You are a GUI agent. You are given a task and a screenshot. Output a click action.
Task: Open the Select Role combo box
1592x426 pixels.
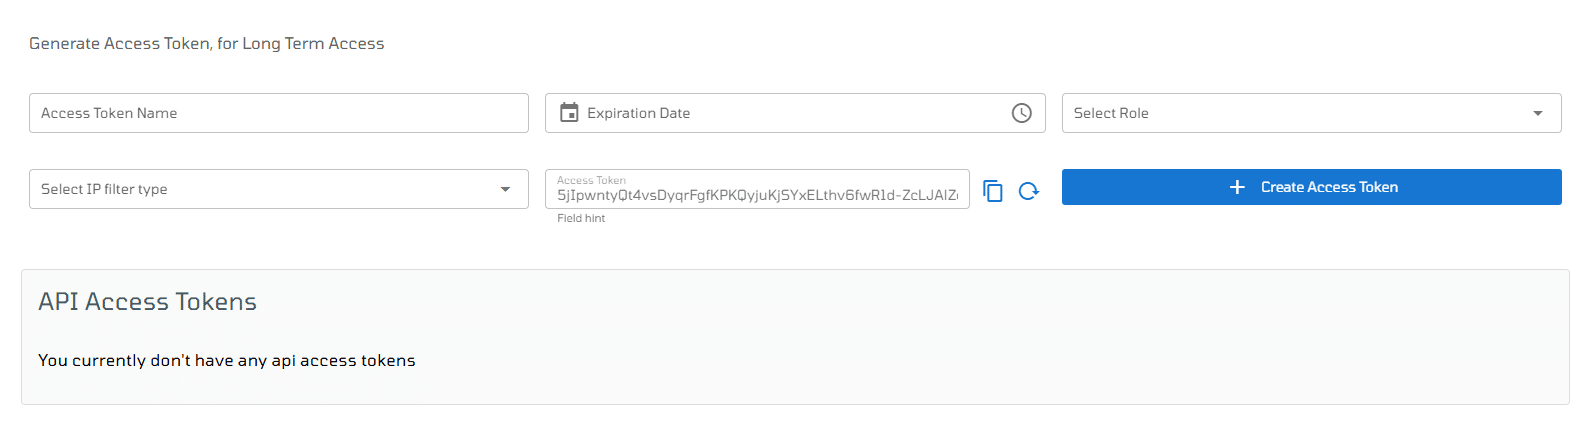[1311, 113]
